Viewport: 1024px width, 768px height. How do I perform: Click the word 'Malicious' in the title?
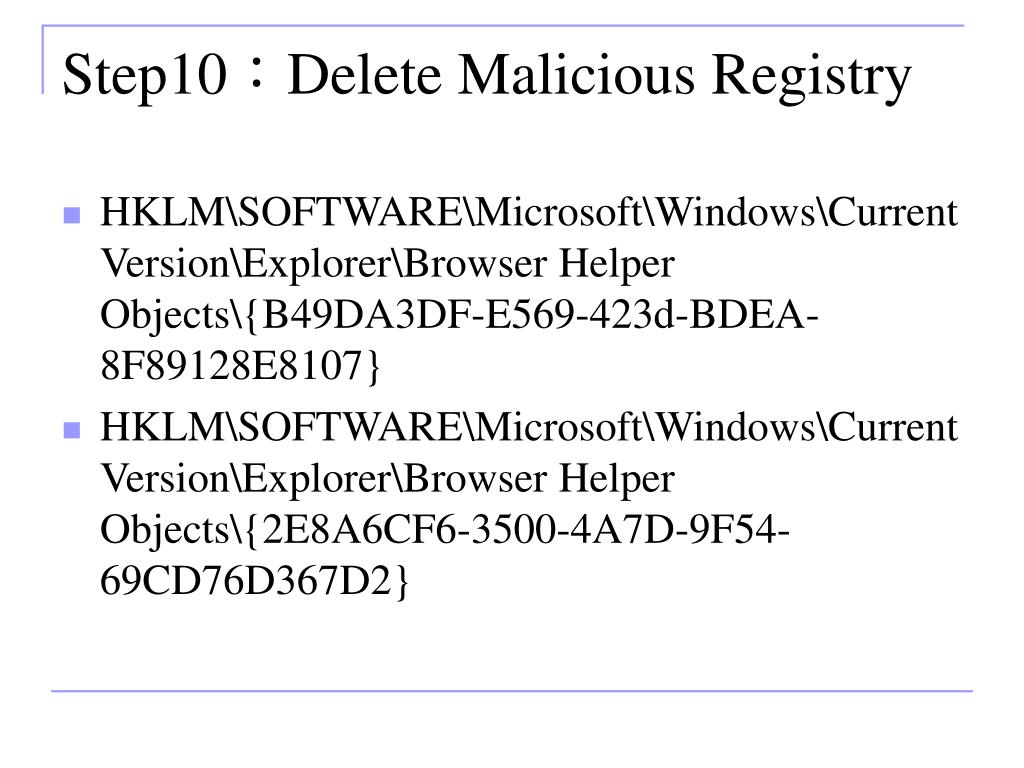tap(577, 74)
